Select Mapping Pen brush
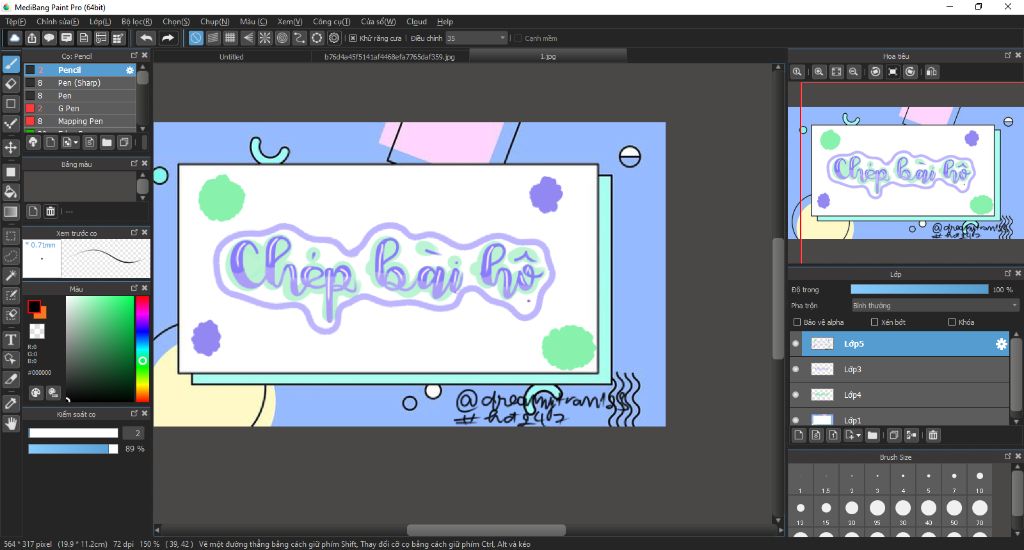The width and height of the screenshot is (1024, 550). (x=80, y=121)
